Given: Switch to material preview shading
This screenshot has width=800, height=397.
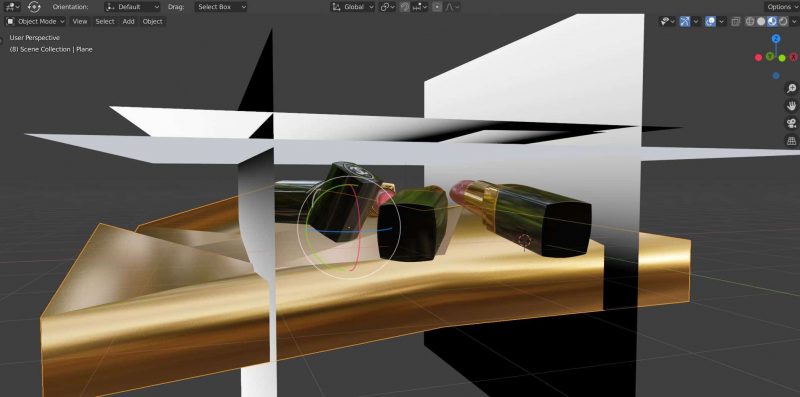Looking at the screenshot, I should (772, 21).
